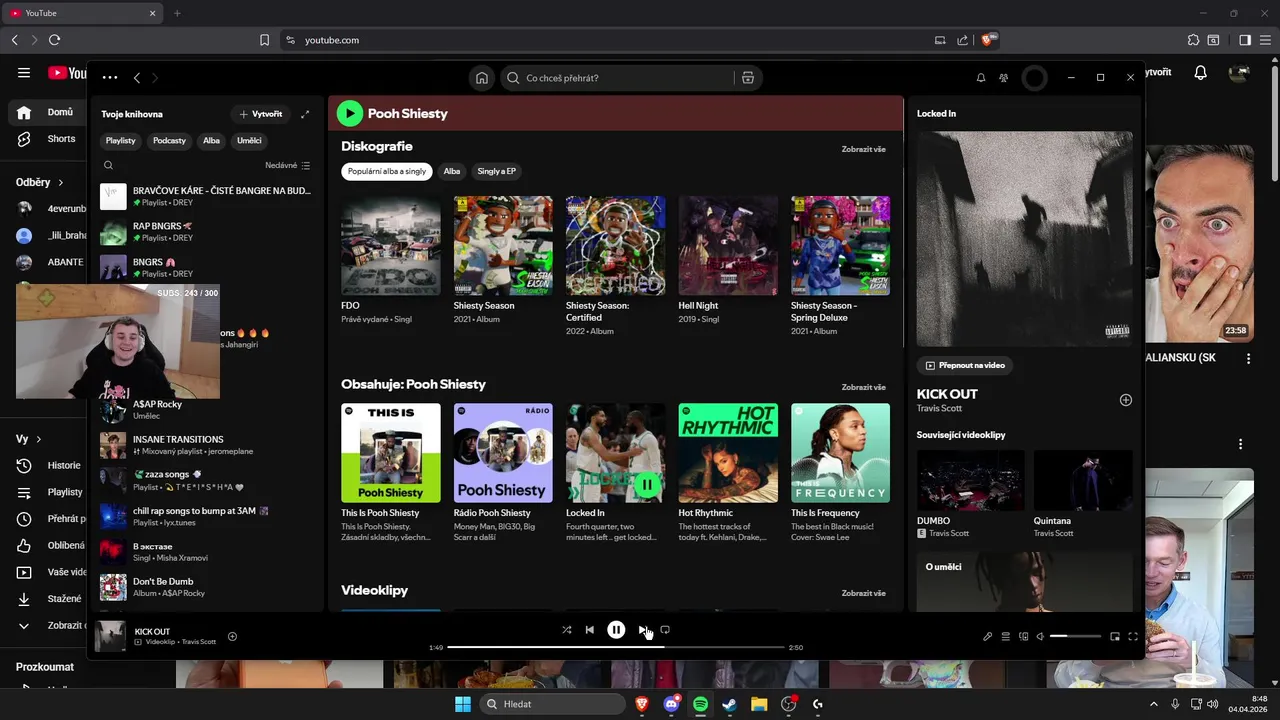
Task: Filter discography by Alba
Action: (x=452, y=171)
